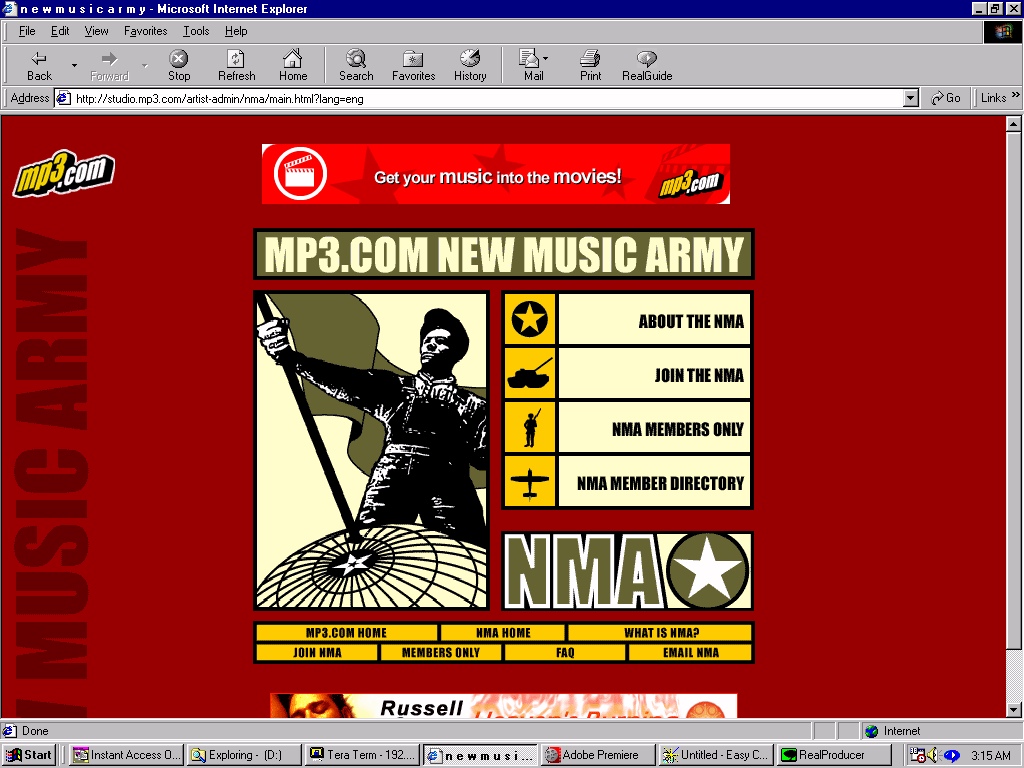Image resolution: width=1024 pixels, height=768 pixels.
Task: Open the Mail button dropdown arrow
Action: click(x=545, y=59)
